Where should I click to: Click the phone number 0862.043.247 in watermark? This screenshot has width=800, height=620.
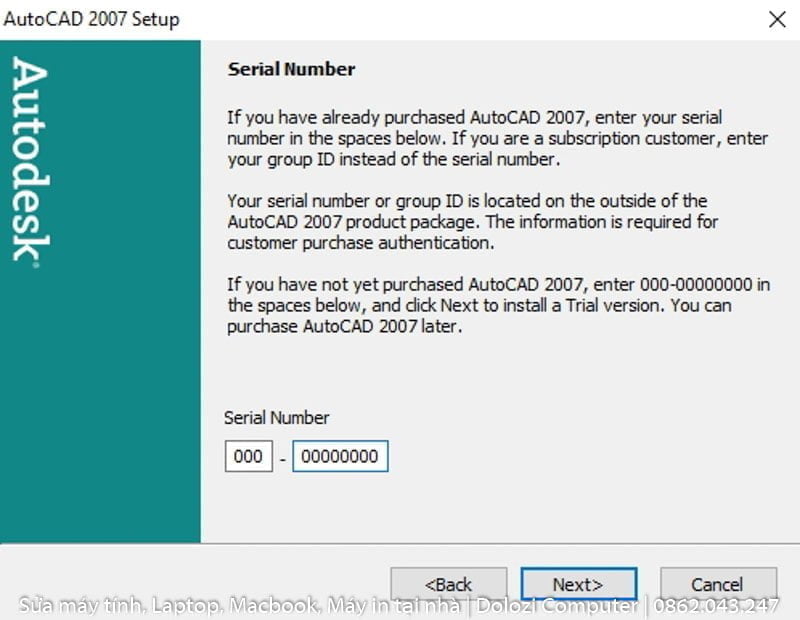coord(717,606)
